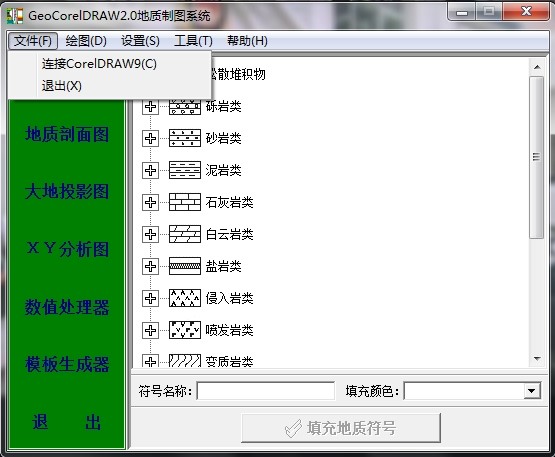Screen dimensions: 555x457
Task: Click the 填充地质符号 button
Action: (x=341, y=428)
